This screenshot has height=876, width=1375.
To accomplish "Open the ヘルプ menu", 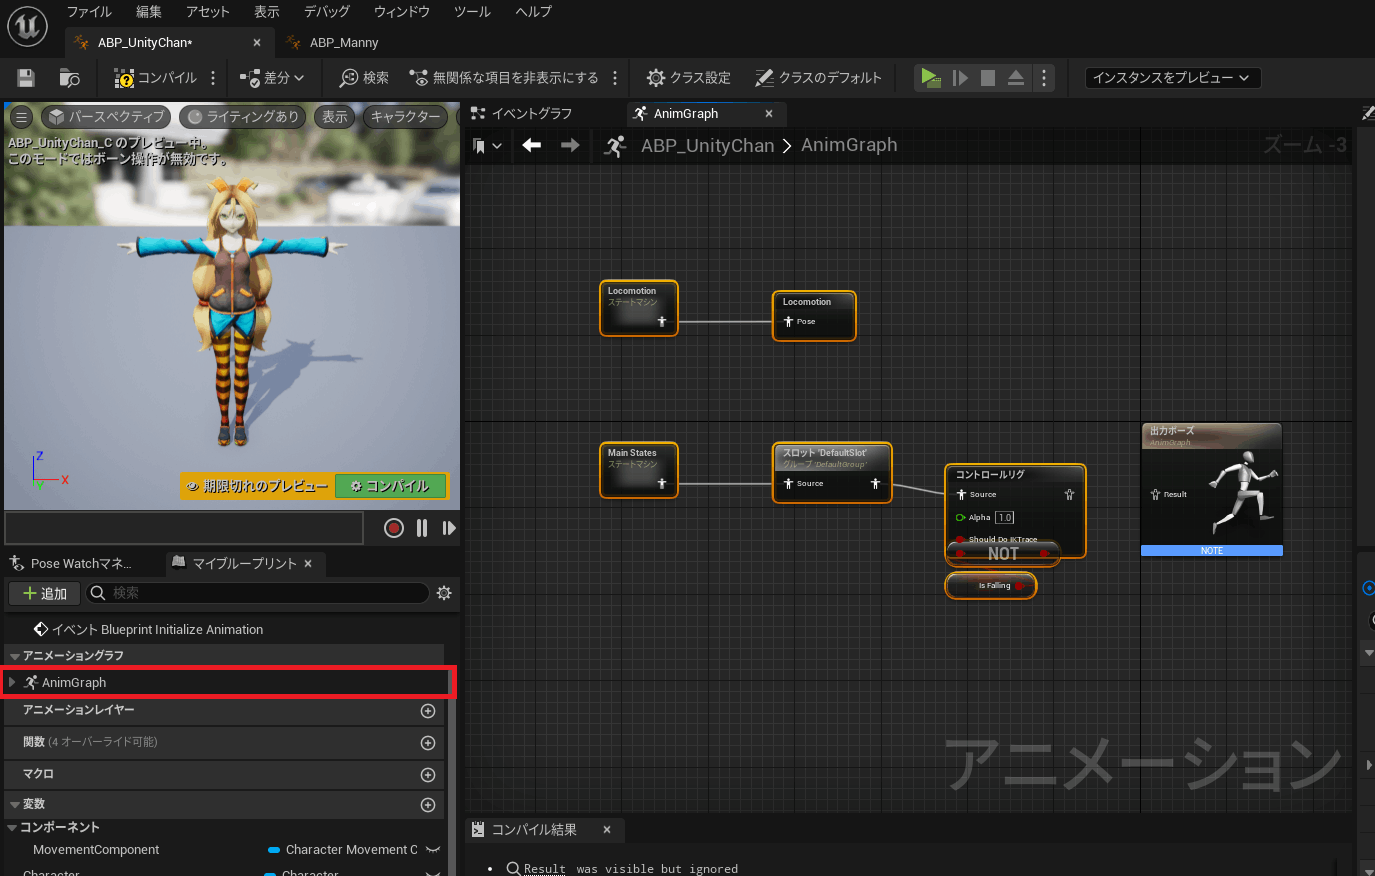I will pyautogui.click(x=533, y=12).
